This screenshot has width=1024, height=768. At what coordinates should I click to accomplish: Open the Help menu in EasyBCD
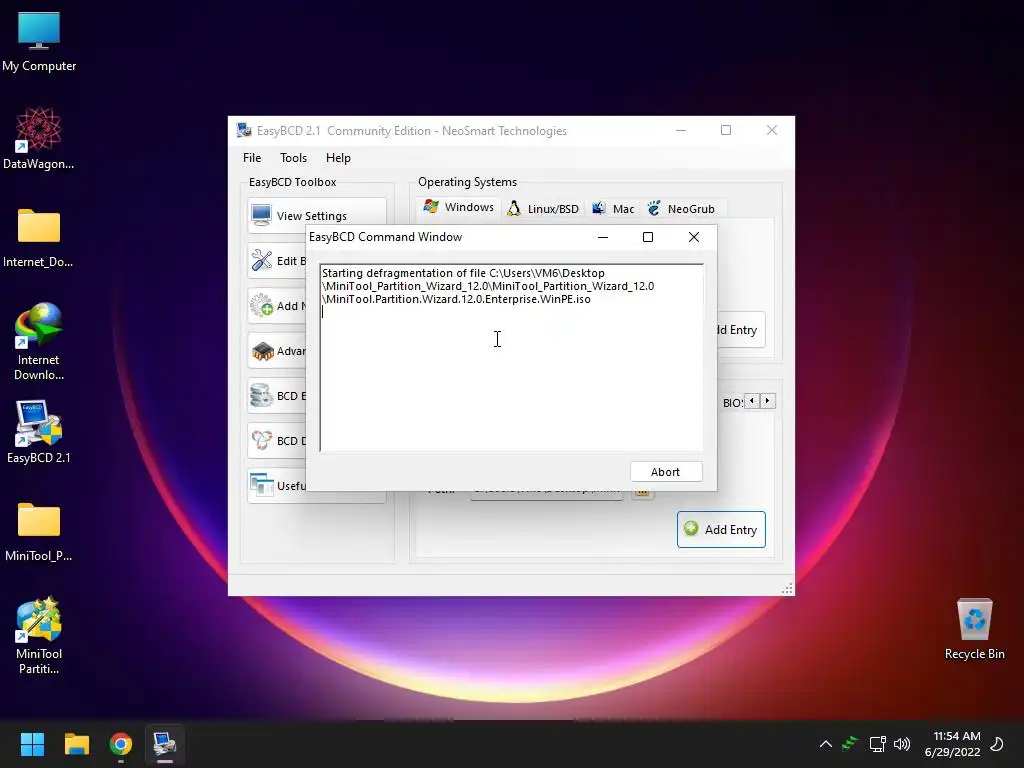pyautogui.click(x=338, y=157)
